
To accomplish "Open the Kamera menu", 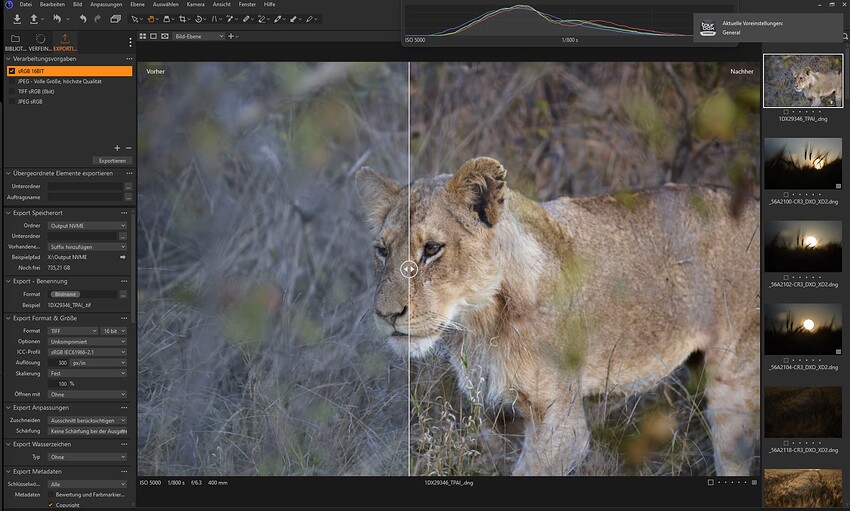I will click(x=195, y=4).
